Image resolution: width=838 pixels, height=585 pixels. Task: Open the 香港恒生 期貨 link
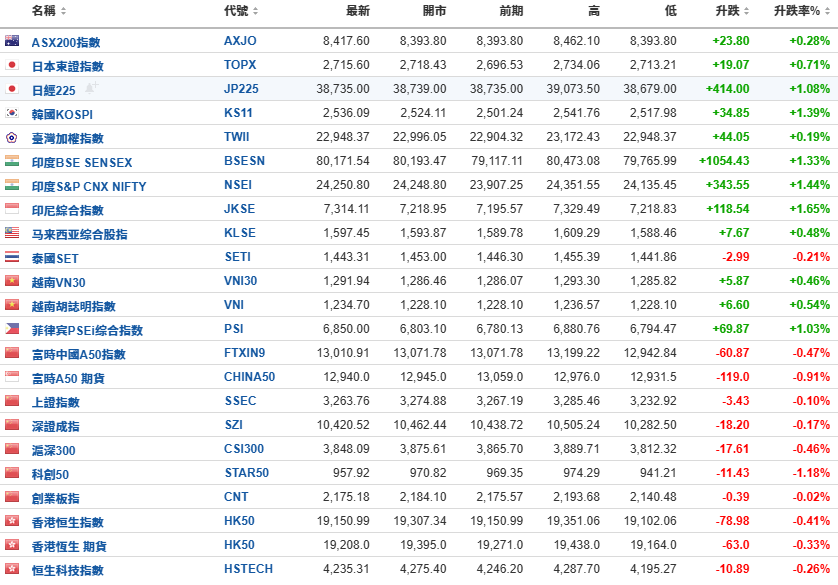coord(69,546)
